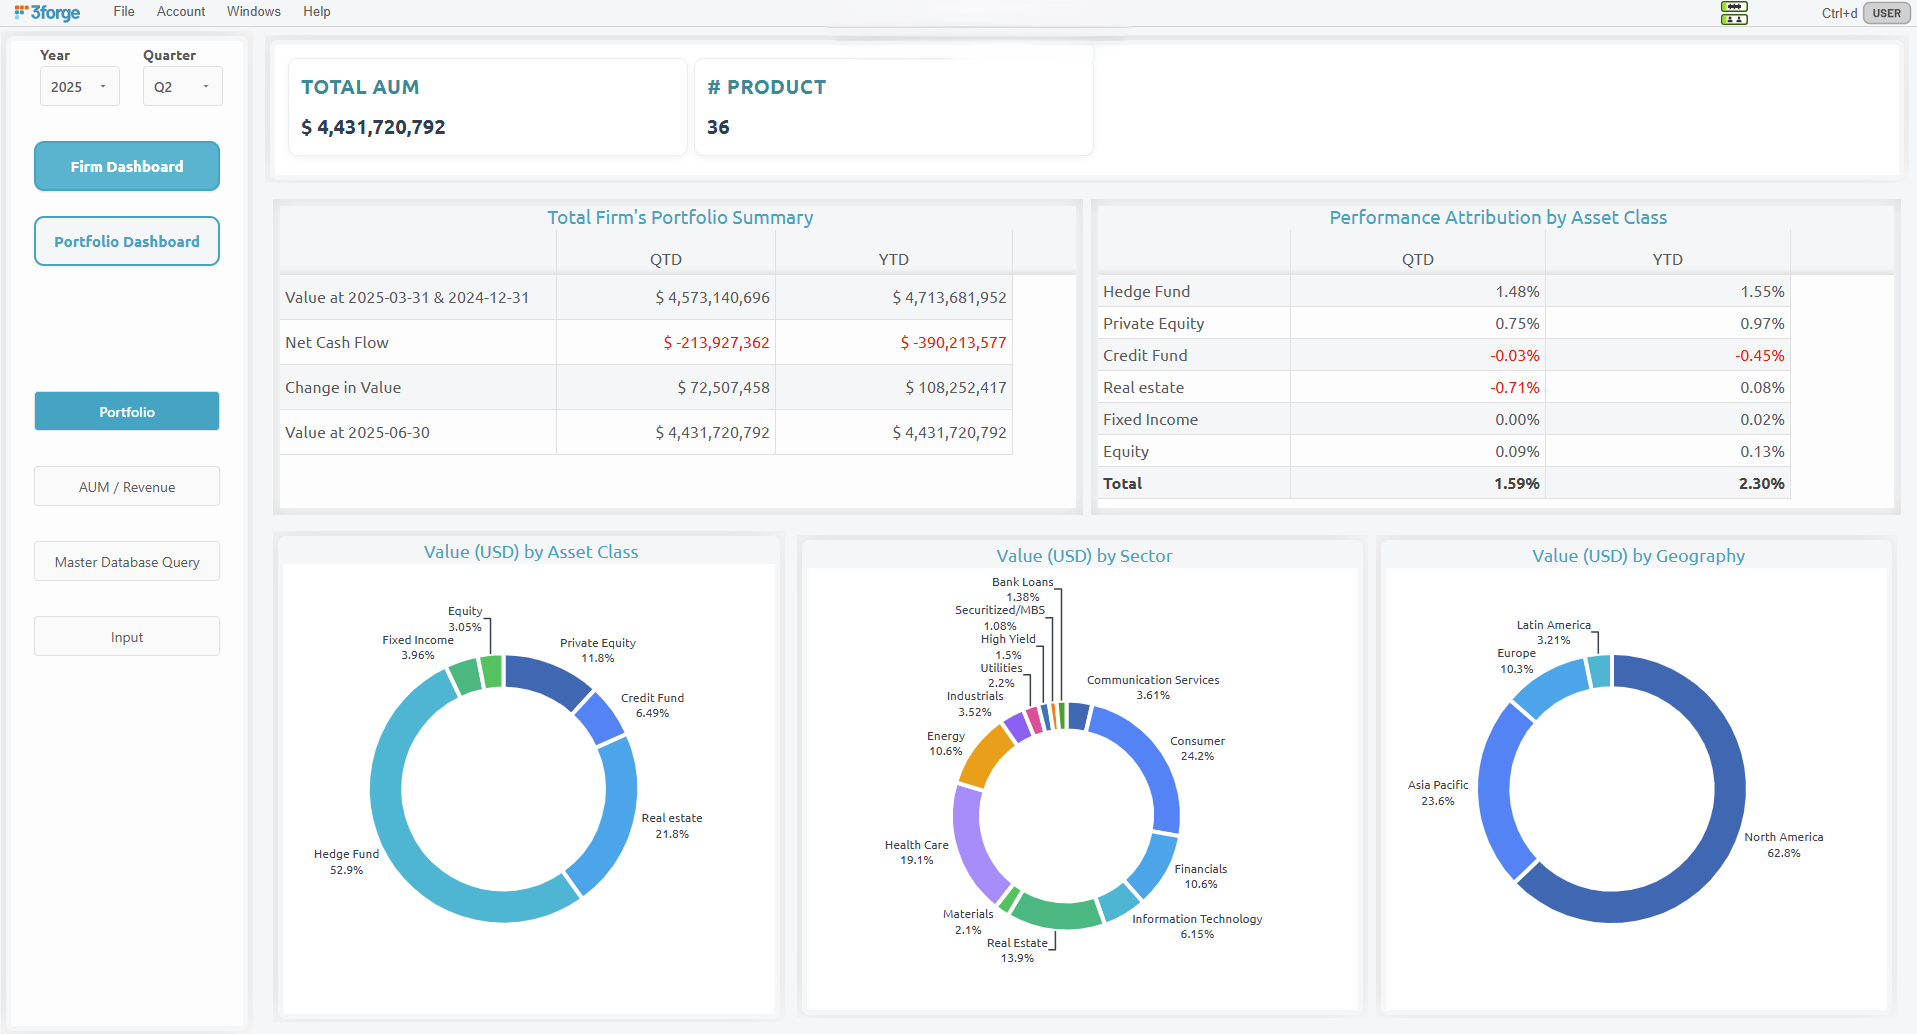Switch to the Firm Dashboard view
This screenshot has height=1034, width=1917.
tap(127, 166)
